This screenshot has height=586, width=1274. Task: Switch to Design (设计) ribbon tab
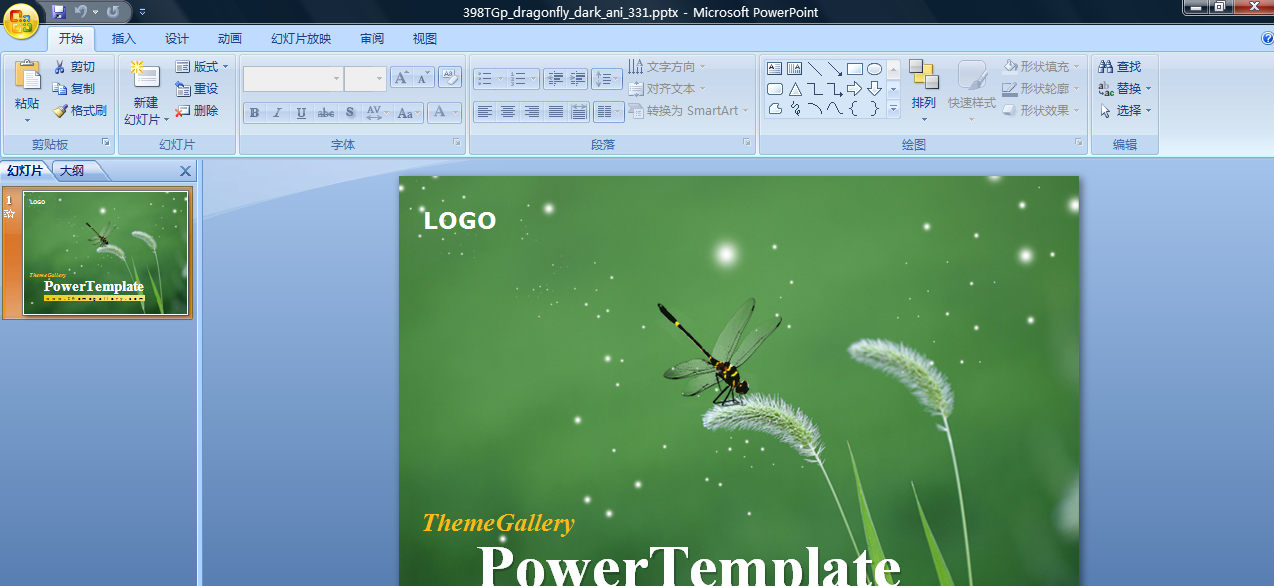tap(177, 39)
